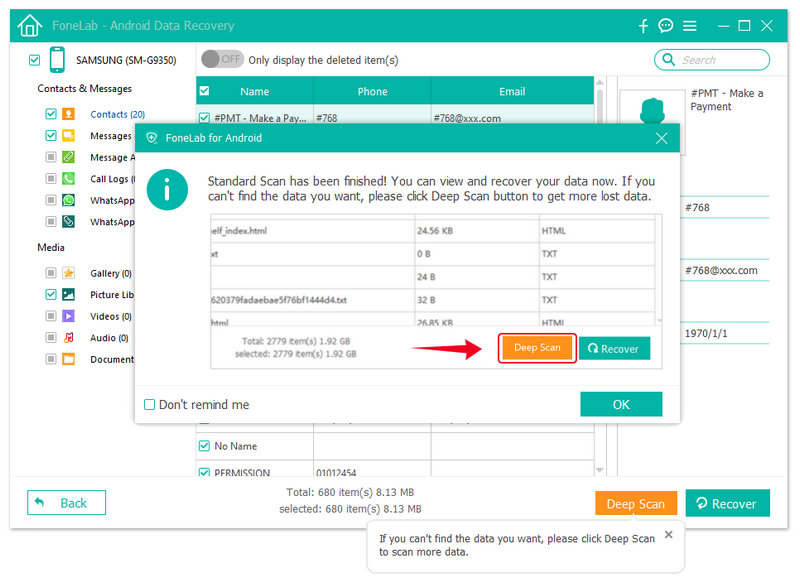Dismiss the Deep Scan tooltip
The image size is (800, 583).
668,535
